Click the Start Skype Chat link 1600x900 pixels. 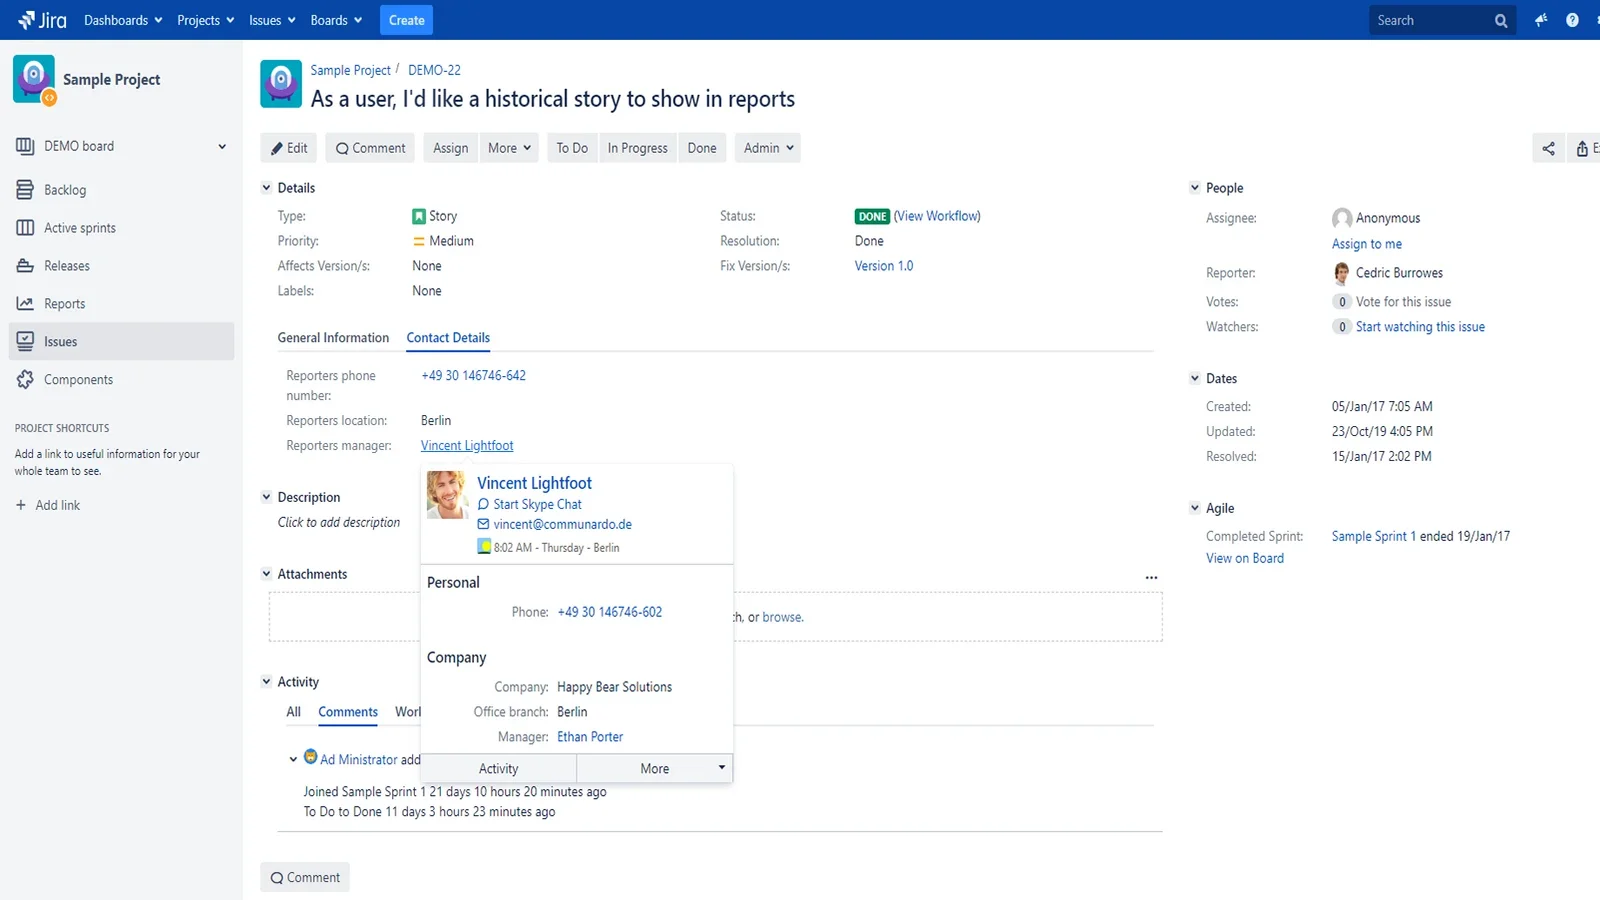[537, 505]
